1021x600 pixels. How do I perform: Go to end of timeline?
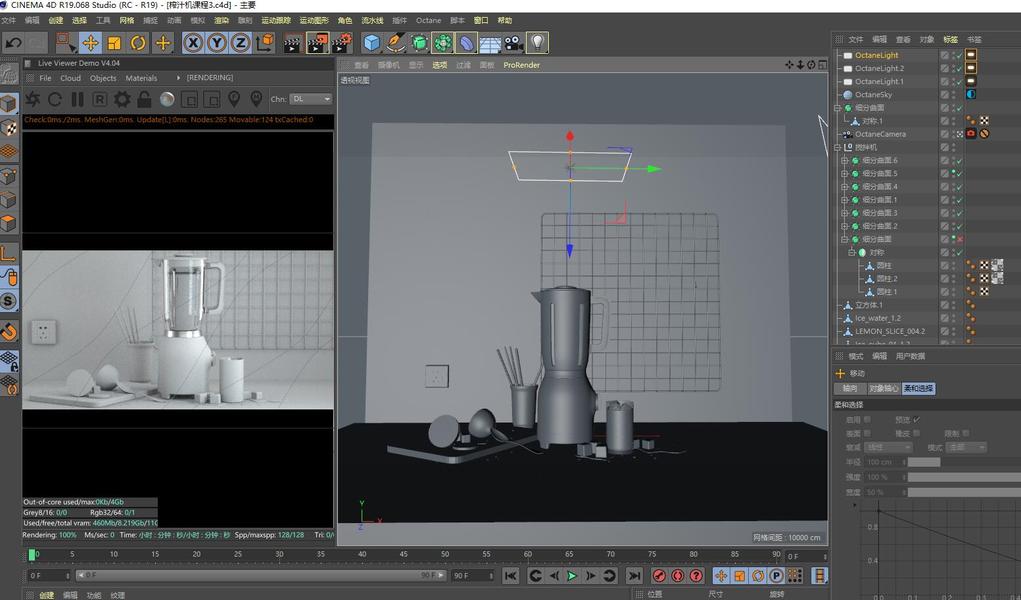tap(634, 576)
